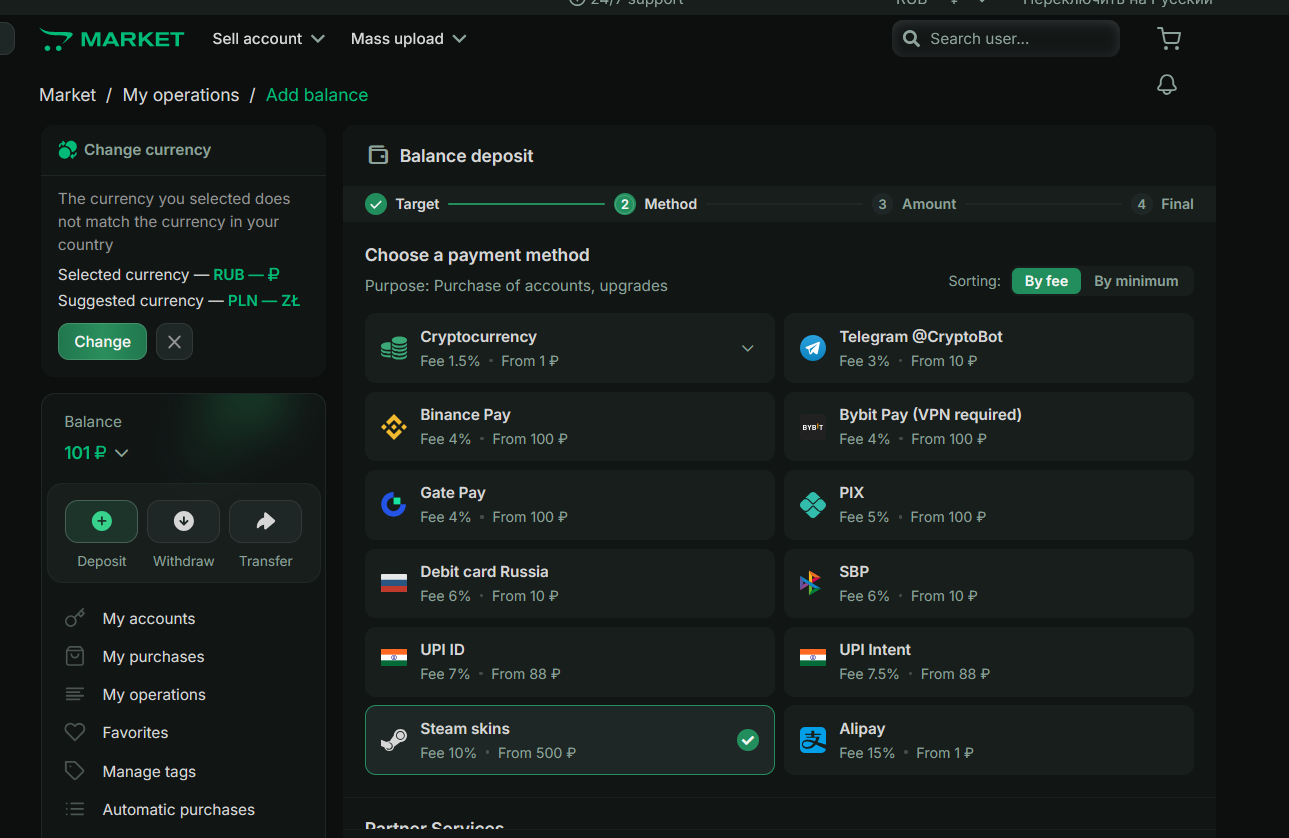
Task: Click the Cryptocurrency coins icon
Action: click(x=394, y=348)
